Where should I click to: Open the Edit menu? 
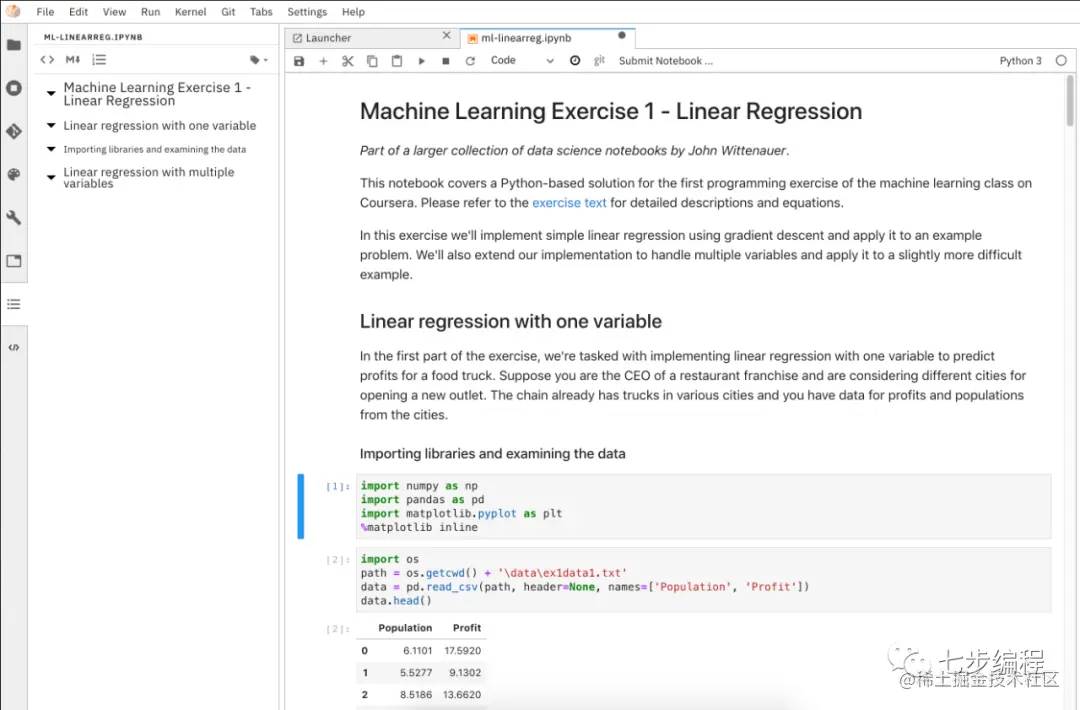[79, 12]
